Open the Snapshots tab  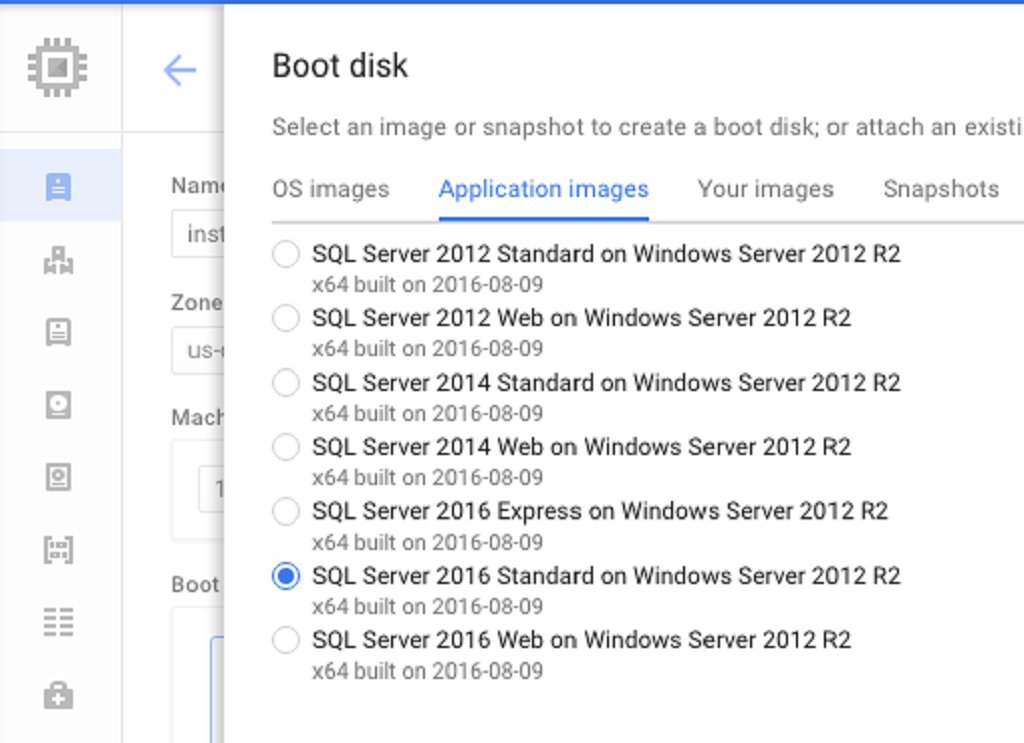pyautogui.click(x=940, y=189)
